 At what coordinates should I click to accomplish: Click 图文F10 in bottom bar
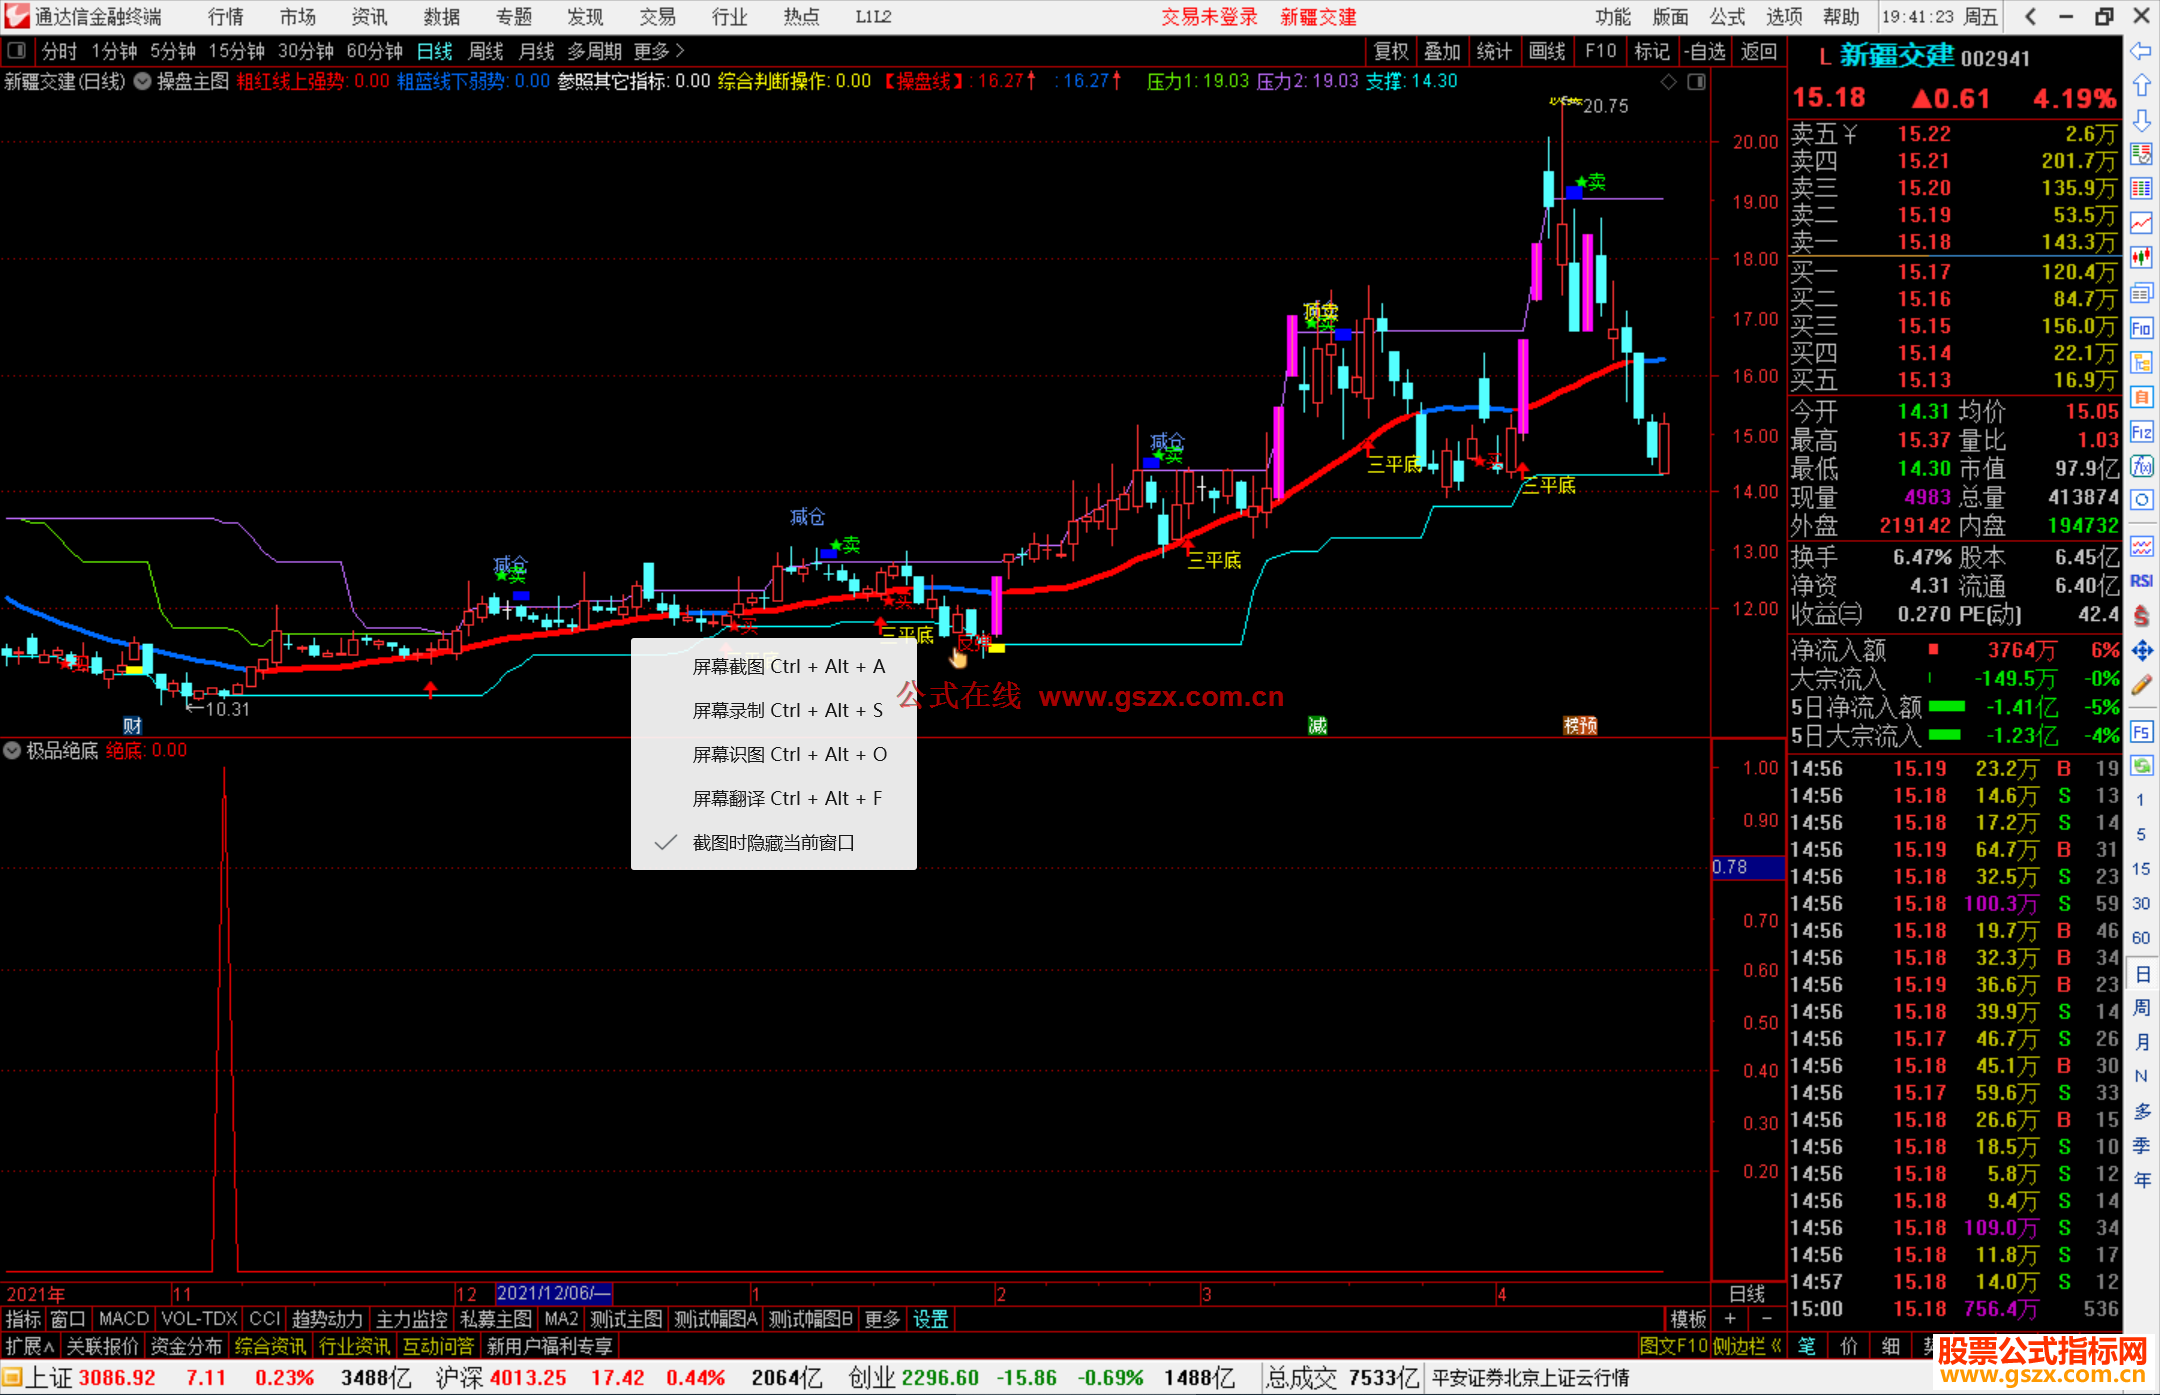(1673, 1346)
